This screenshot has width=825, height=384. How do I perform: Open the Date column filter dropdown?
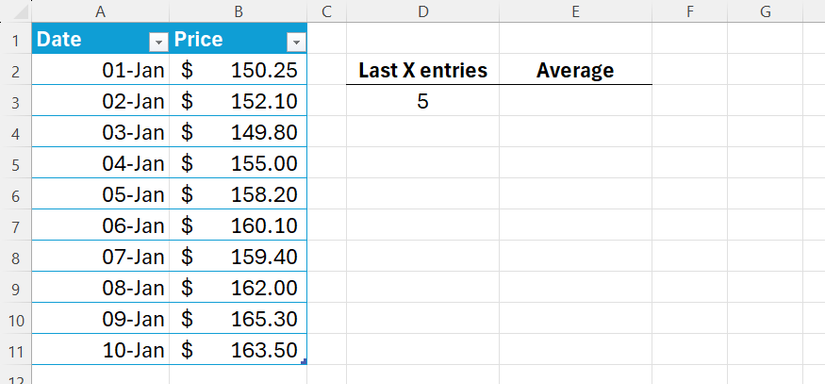pos(158,42)
